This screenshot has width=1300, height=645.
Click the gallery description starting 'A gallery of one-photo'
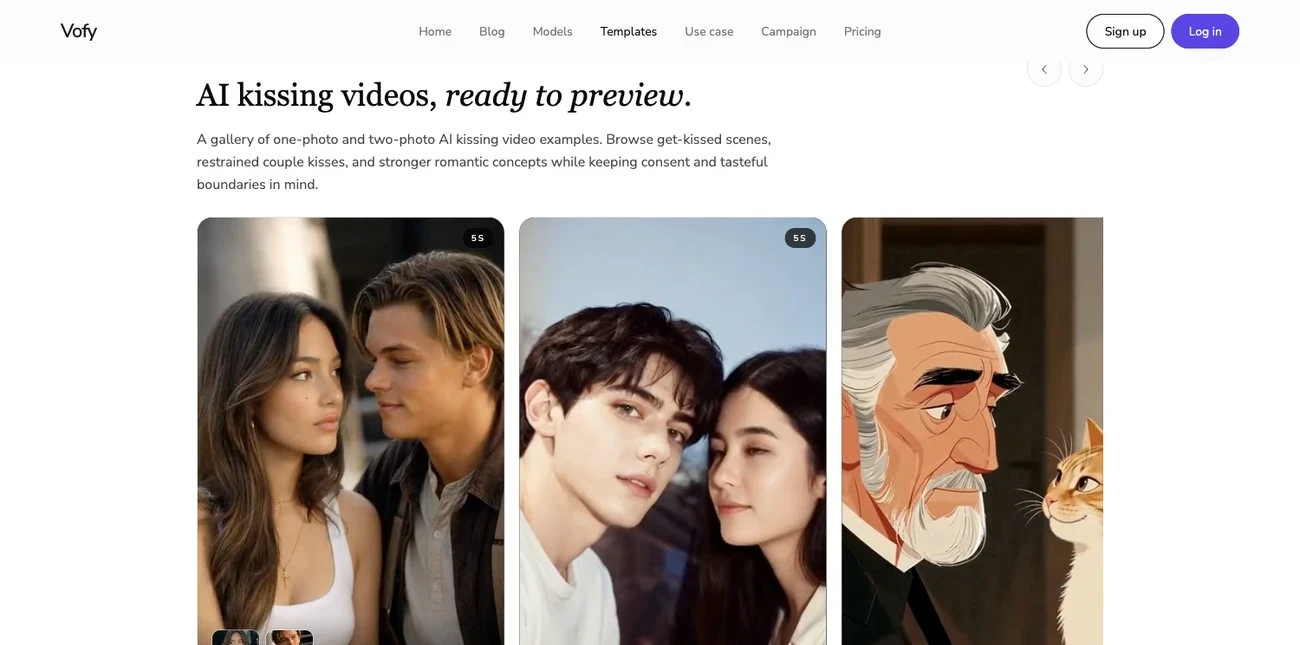pyautogui.click(x=484, y=161)
